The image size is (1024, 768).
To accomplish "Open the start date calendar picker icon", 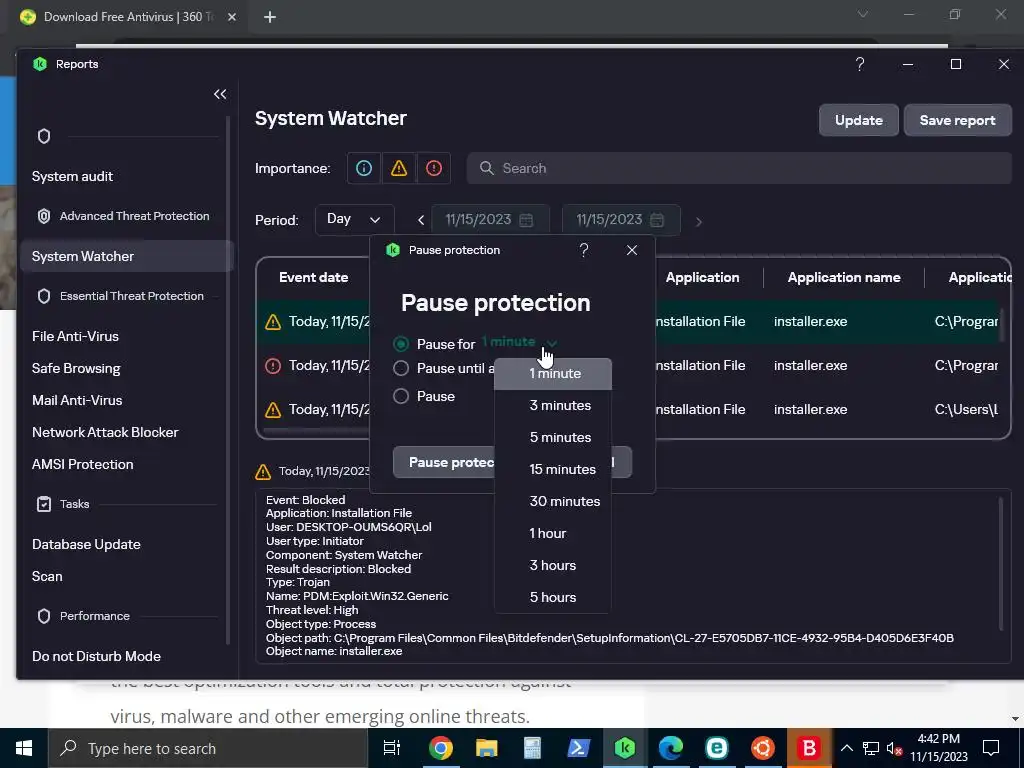I will point(526,220).
